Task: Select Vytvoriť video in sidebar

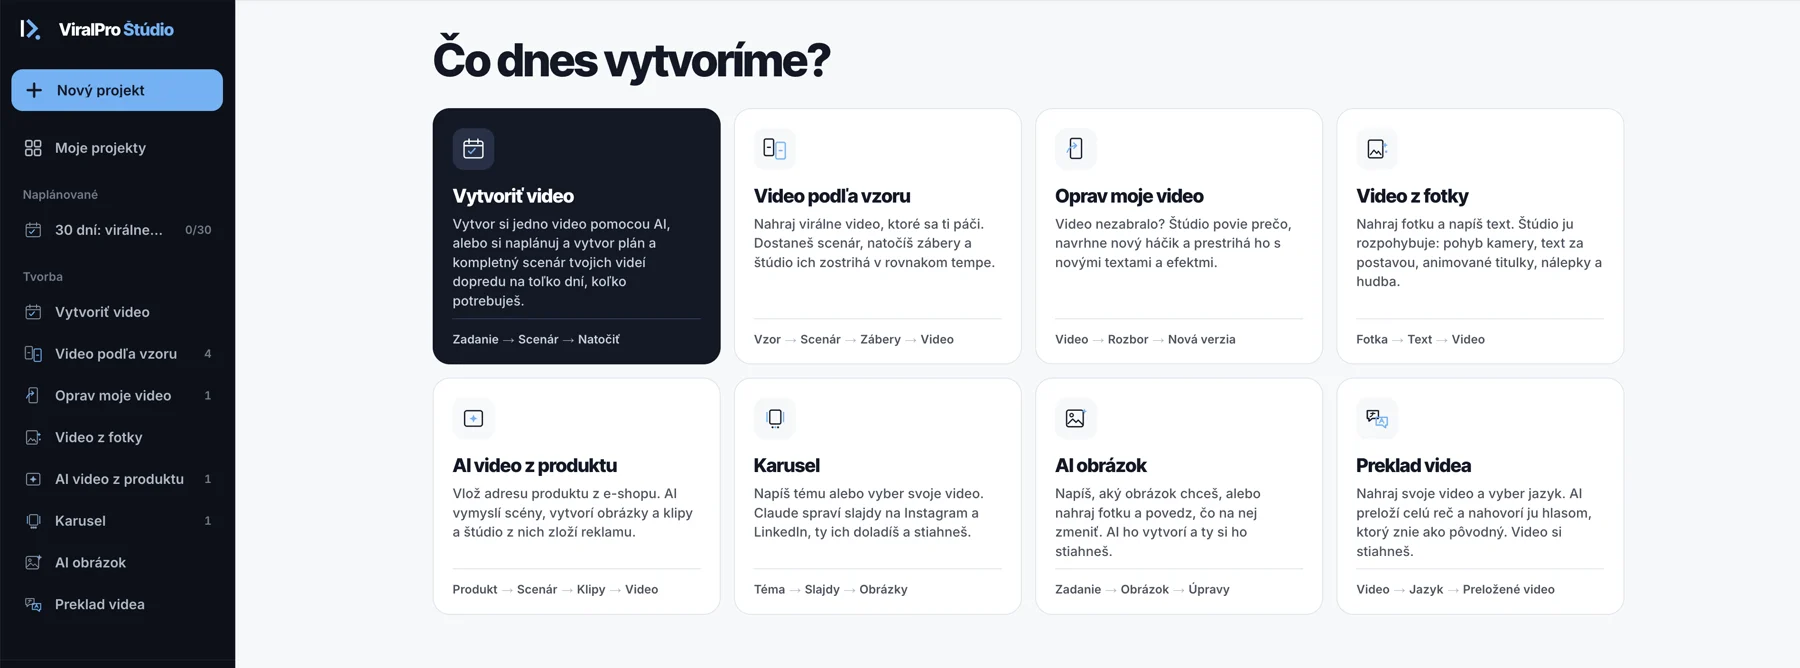Action: pyautogui.click(x=117, y=312)
